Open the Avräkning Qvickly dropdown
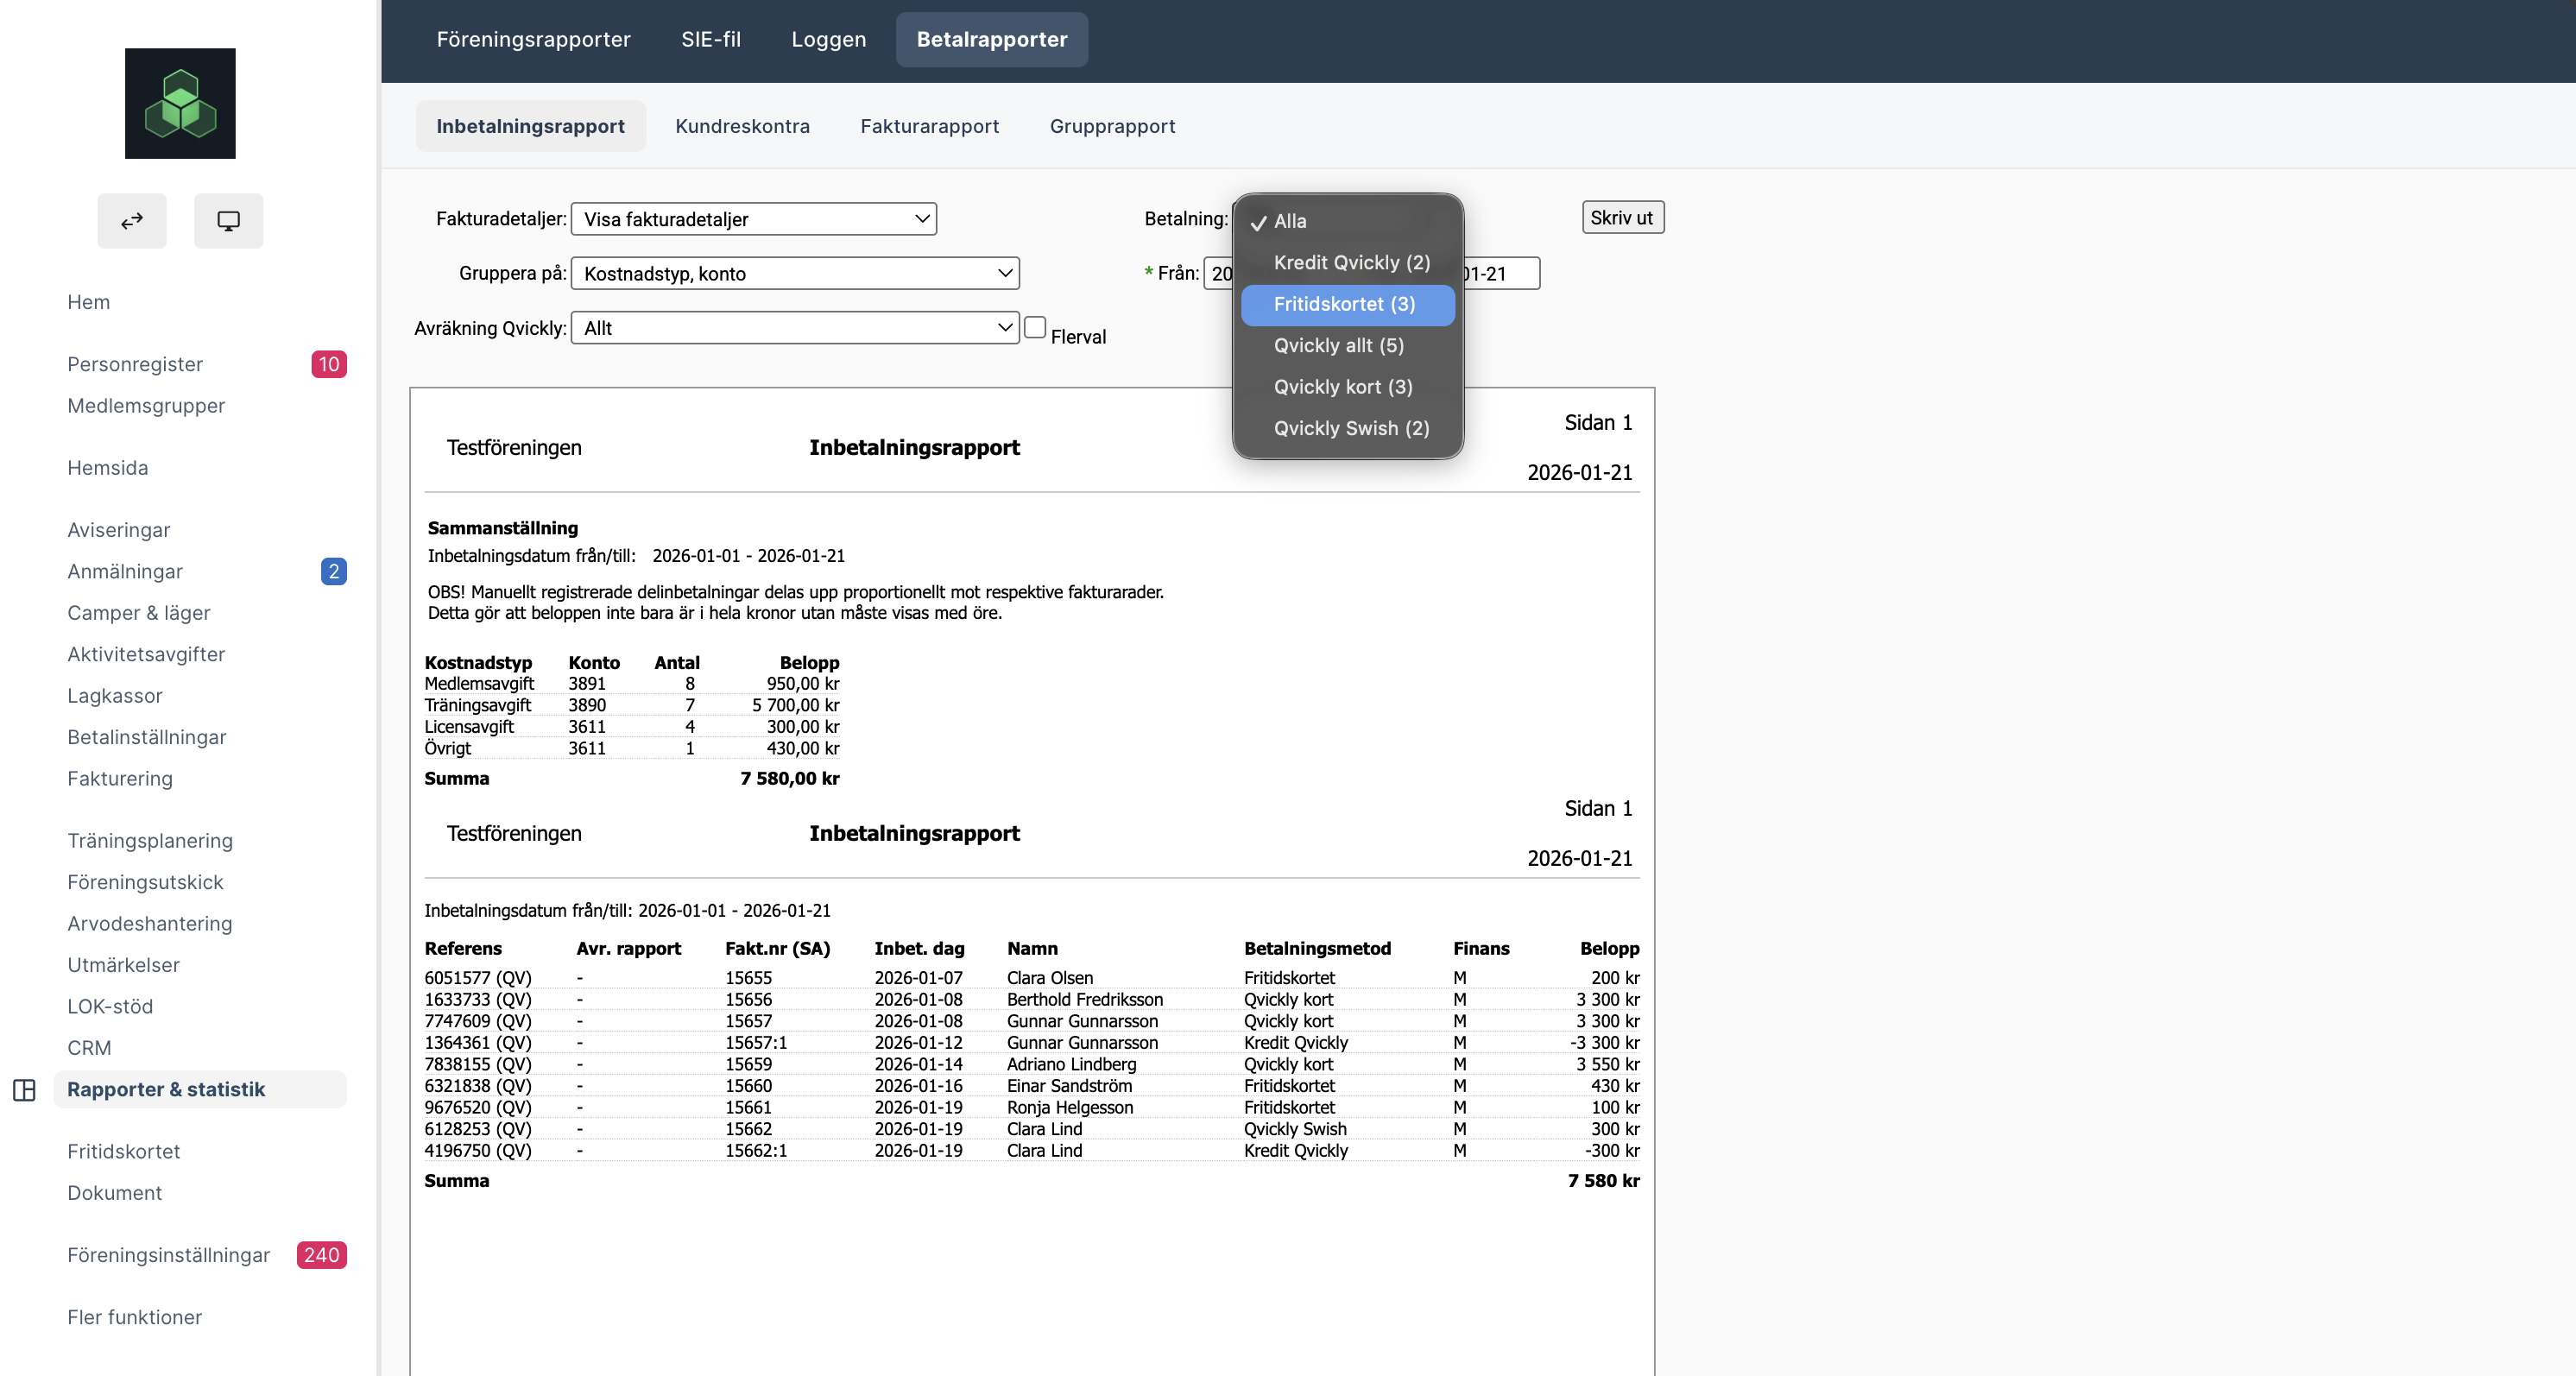2576x1376 pixels. point(794,328)
